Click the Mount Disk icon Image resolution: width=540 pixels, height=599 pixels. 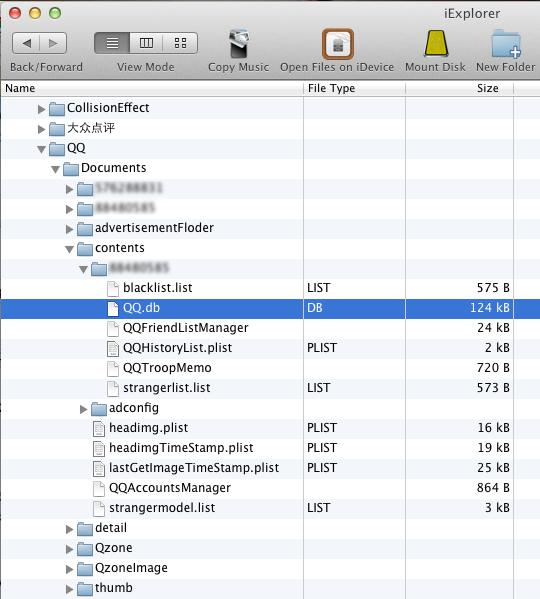tap(436, 44)
